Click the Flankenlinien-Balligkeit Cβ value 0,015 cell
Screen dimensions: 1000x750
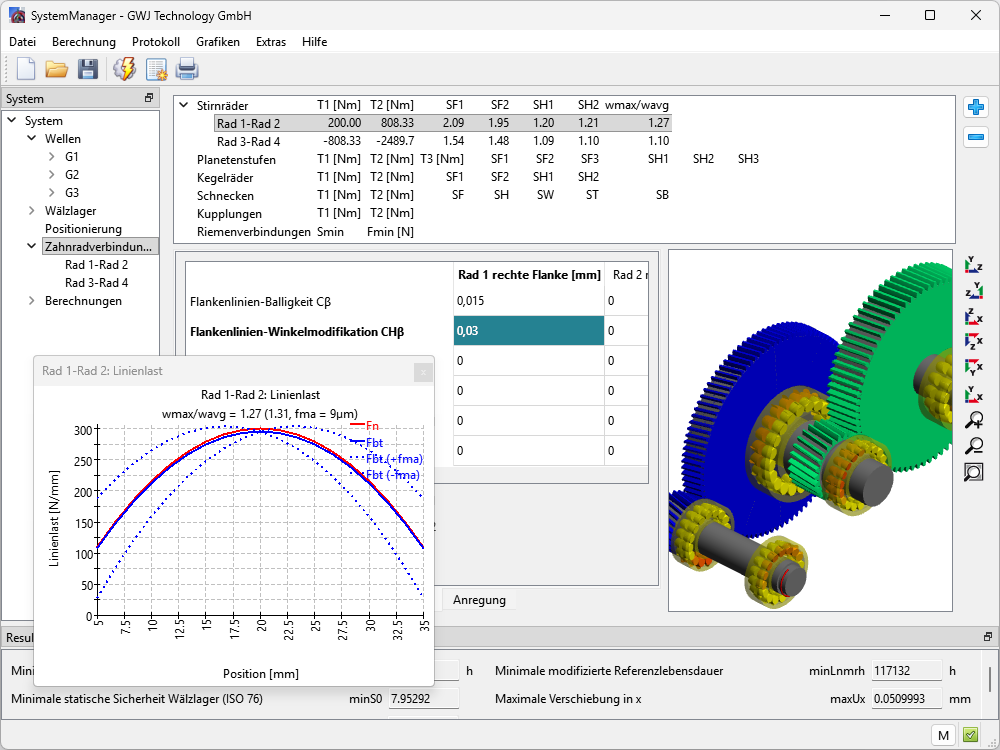tap(528, 300)
